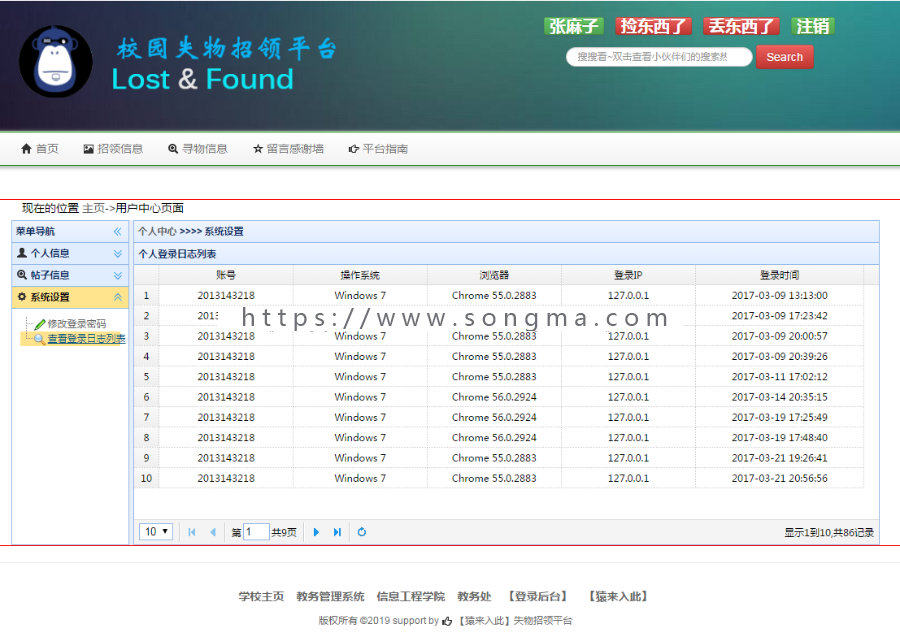Click the red Search button
This screenshot has width=900, height=637.
click(x=784, y=57)
